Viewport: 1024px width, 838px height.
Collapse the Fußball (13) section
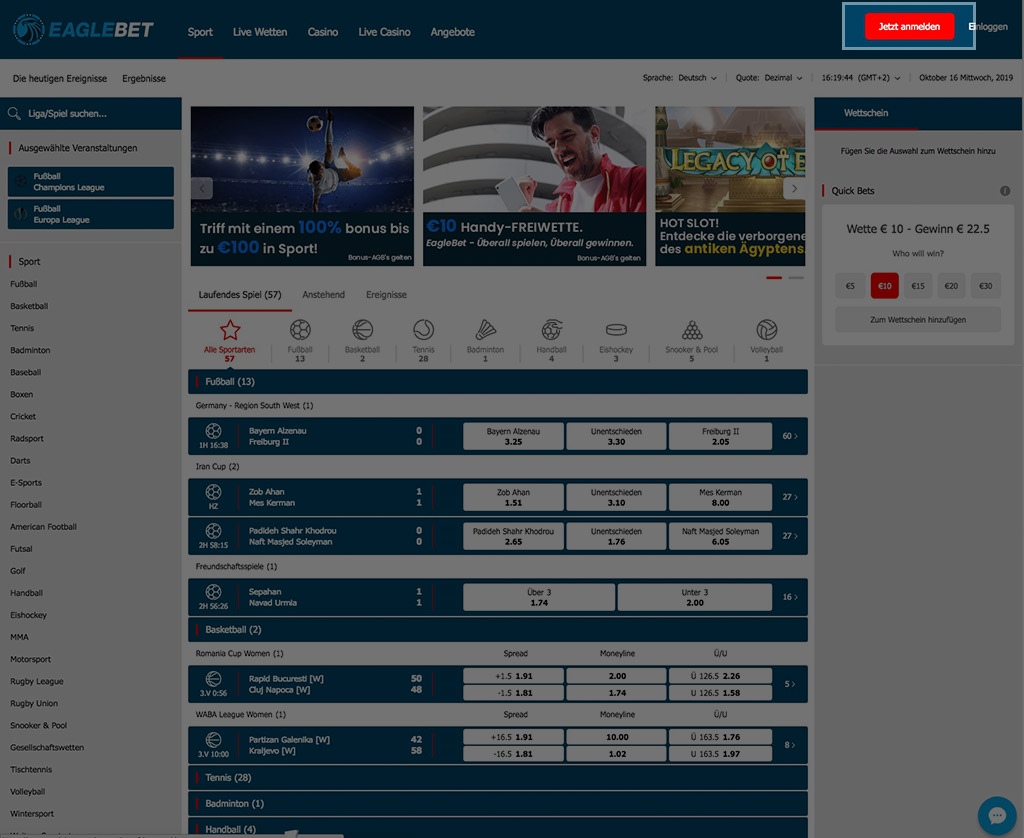pos(498,381)
